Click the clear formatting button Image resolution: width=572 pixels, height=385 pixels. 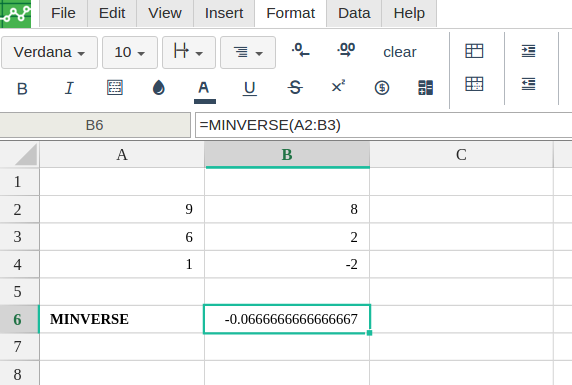click(x=399, y=52)
